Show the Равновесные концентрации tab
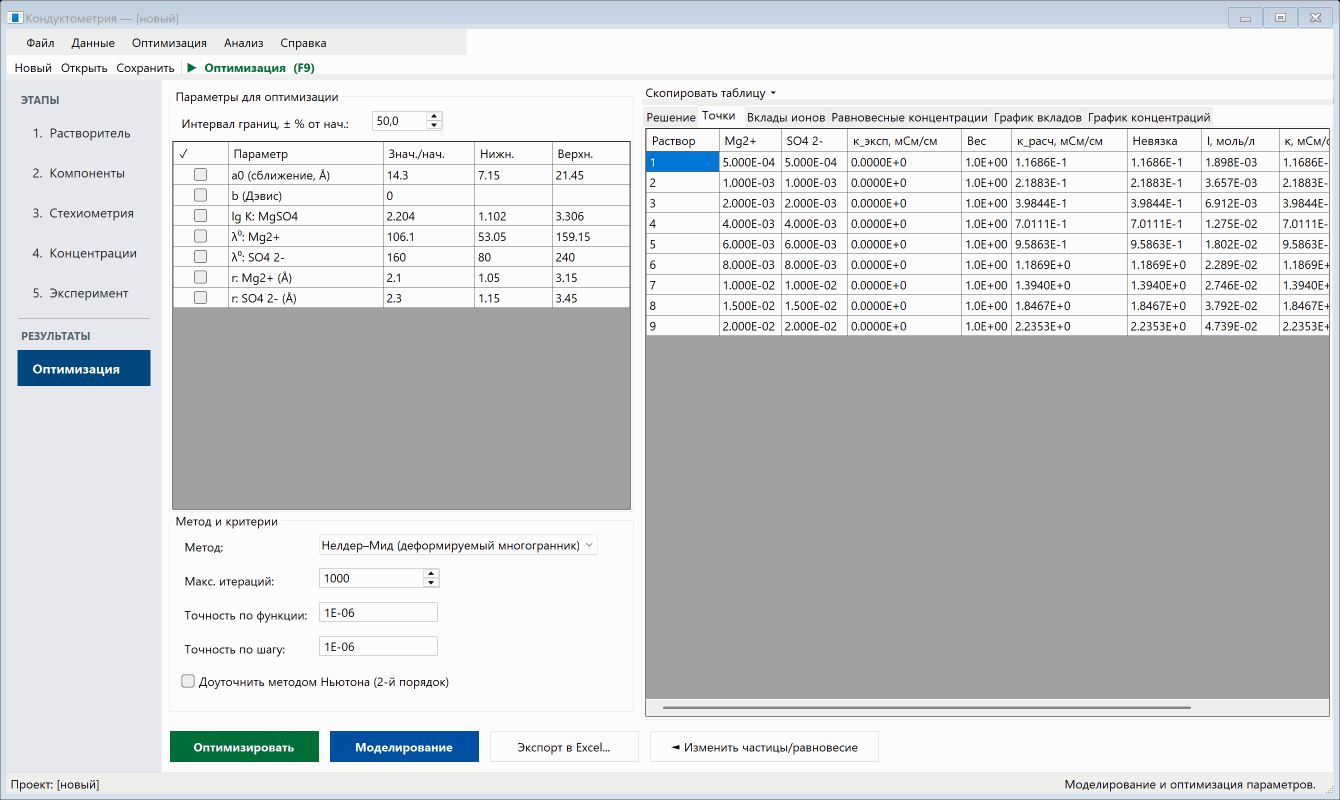The image size is (1340, 800). click(909, 118)
